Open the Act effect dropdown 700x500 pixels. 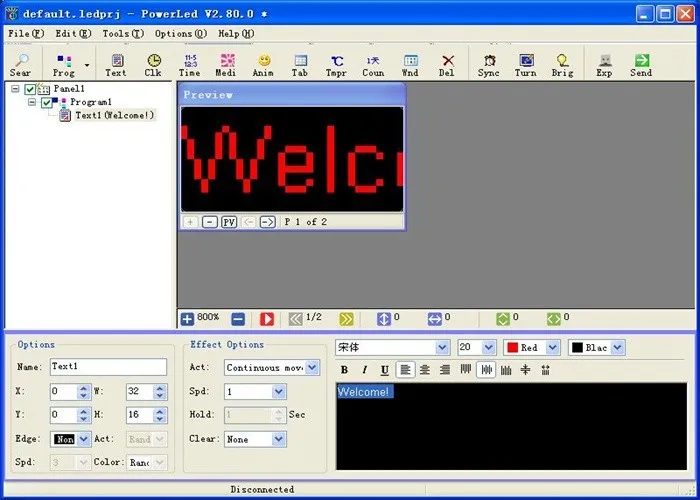point(312,368)
